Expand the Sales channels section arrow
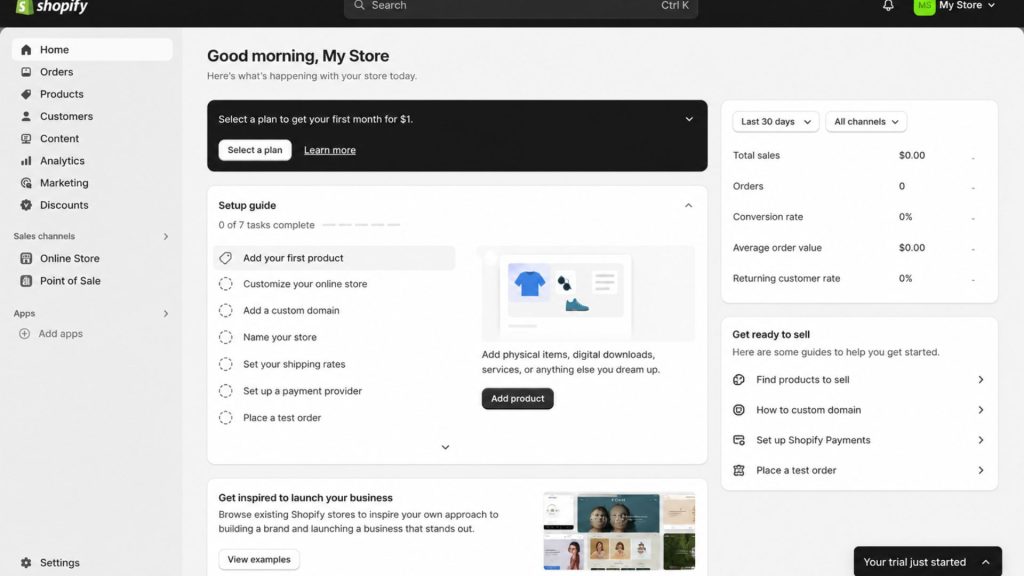This screenshot has height=576, width=1024. click(166, 236)
